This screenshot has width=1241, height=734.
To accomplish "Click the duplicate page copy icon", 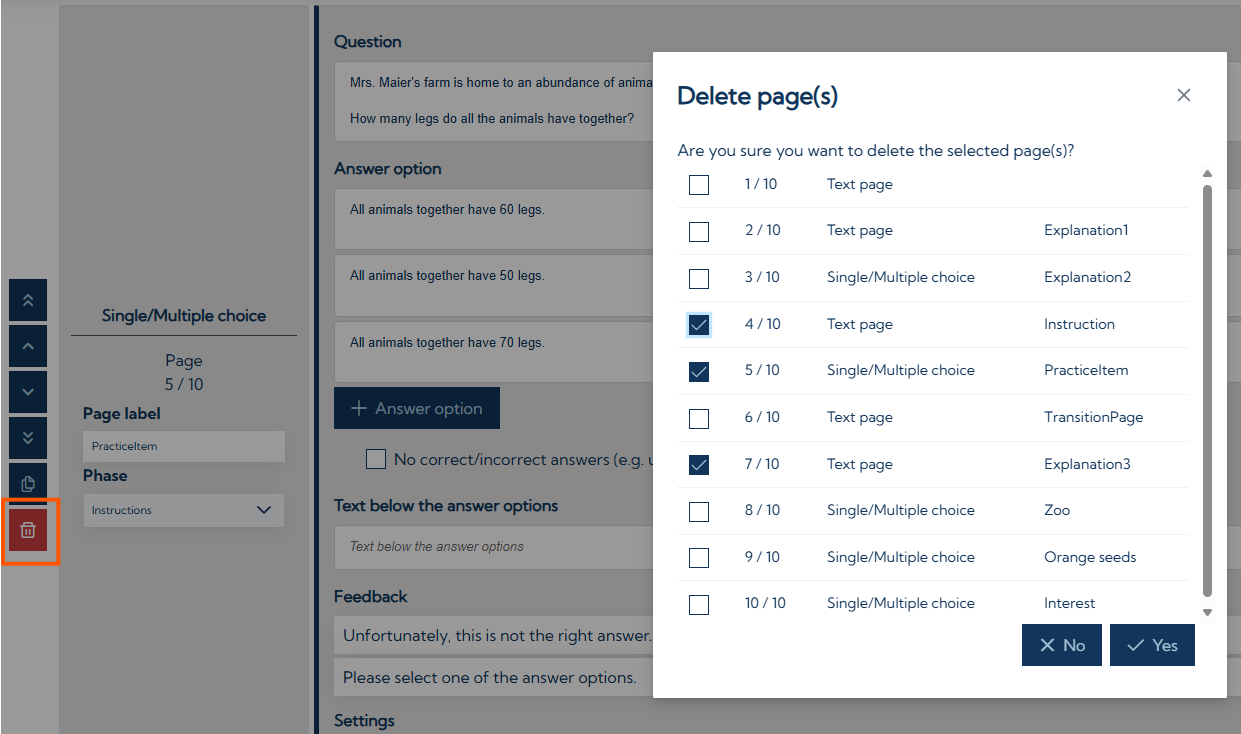I will [28, 484].
